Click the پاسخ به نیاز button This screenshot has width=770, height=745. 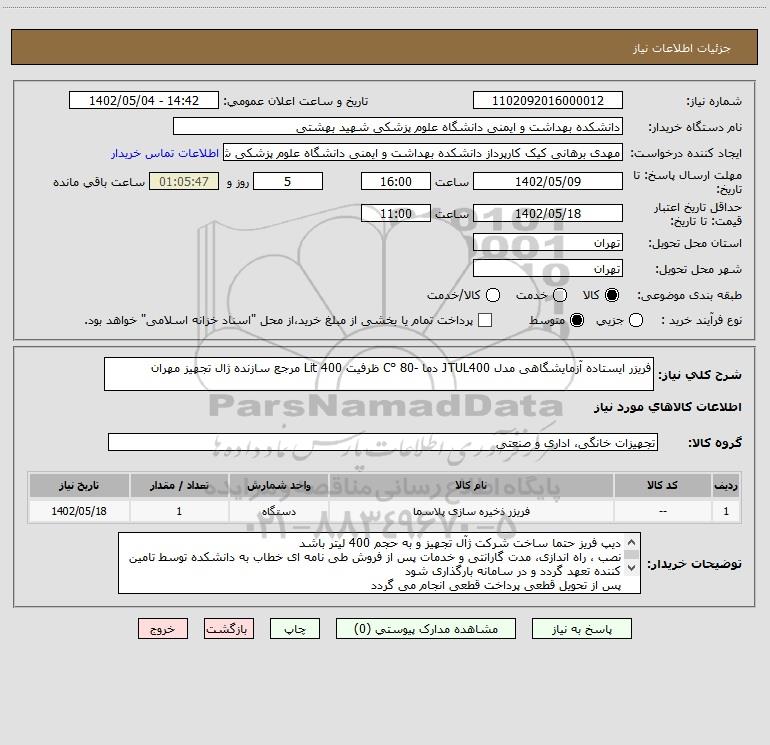[x=581, y=629]
